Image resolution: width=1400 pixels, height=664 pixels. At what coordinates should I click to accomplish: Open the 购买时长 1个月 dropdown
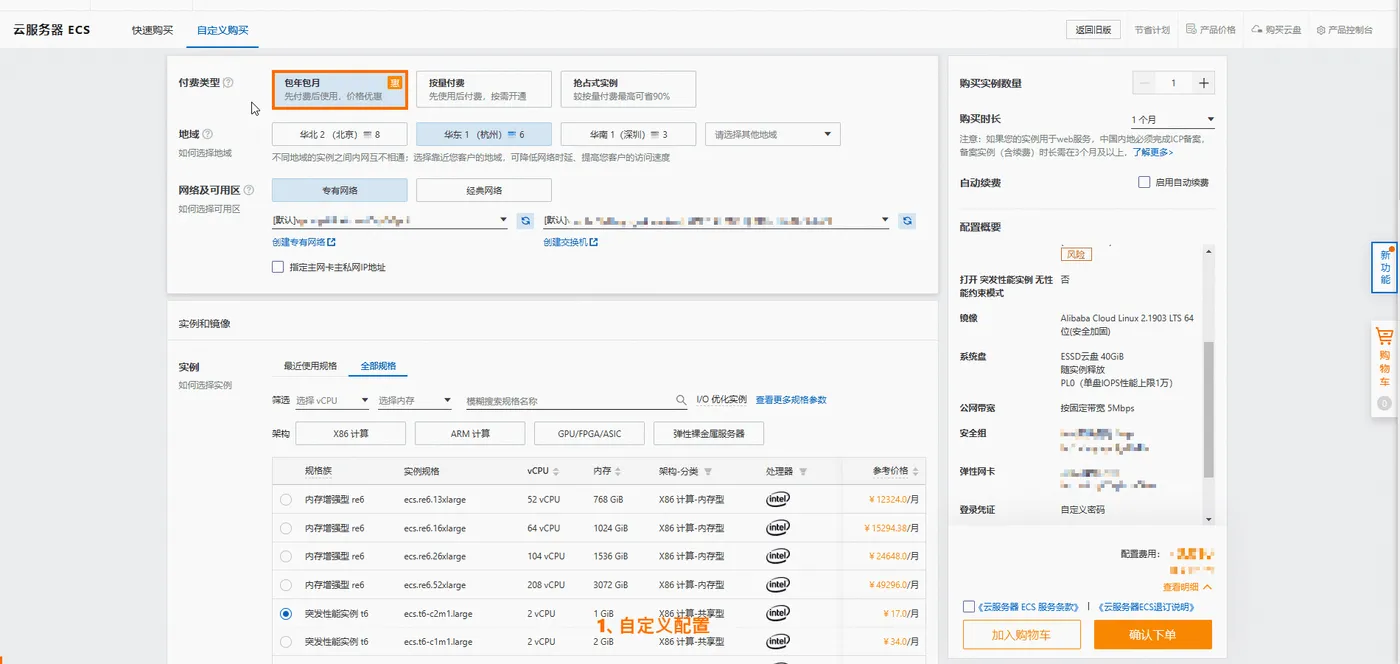pyautogui.click(x=1173, y=119)
